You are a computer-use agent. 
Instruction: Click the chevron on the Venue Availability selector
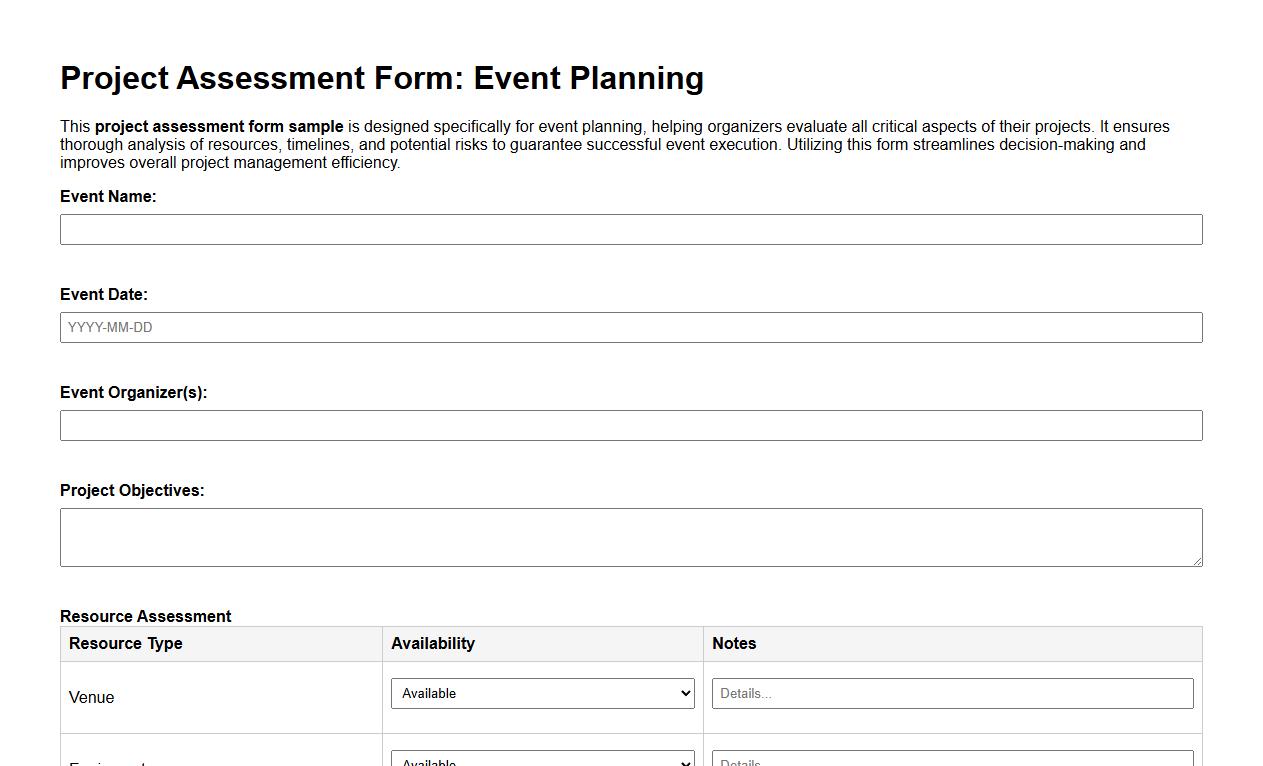click(x=684, y=693)
